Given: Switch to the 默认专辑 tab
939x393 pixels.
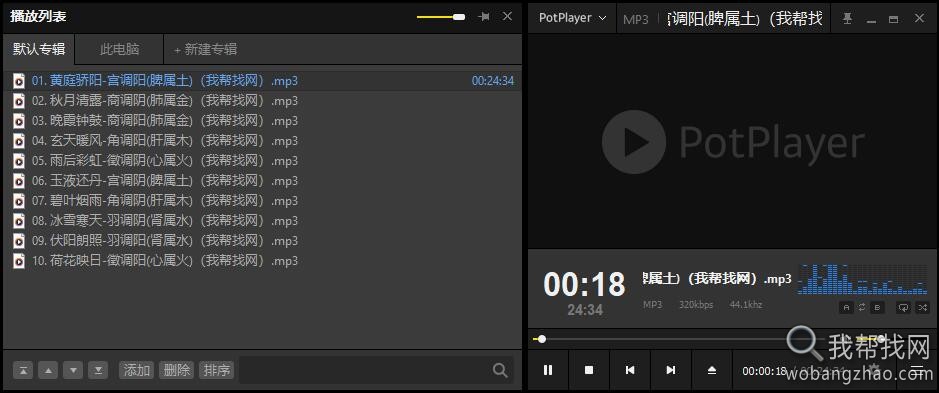Looking at the screenshot, I should 39,49.
